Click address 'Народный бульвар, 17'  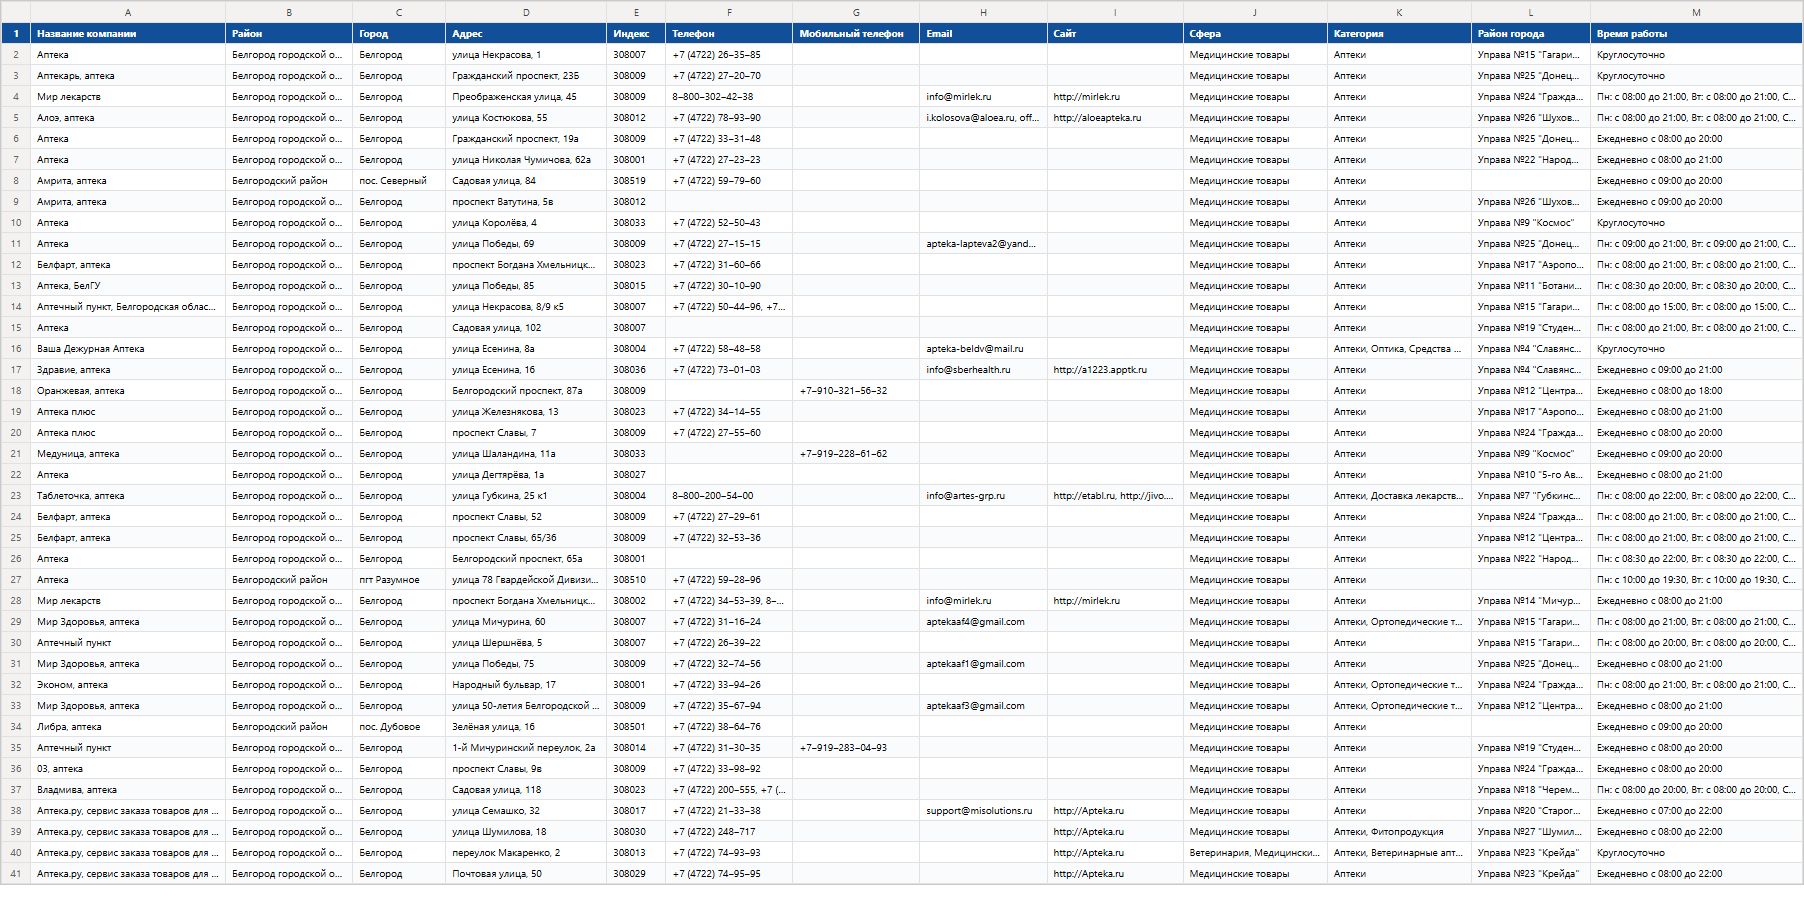tap(526, 685)
